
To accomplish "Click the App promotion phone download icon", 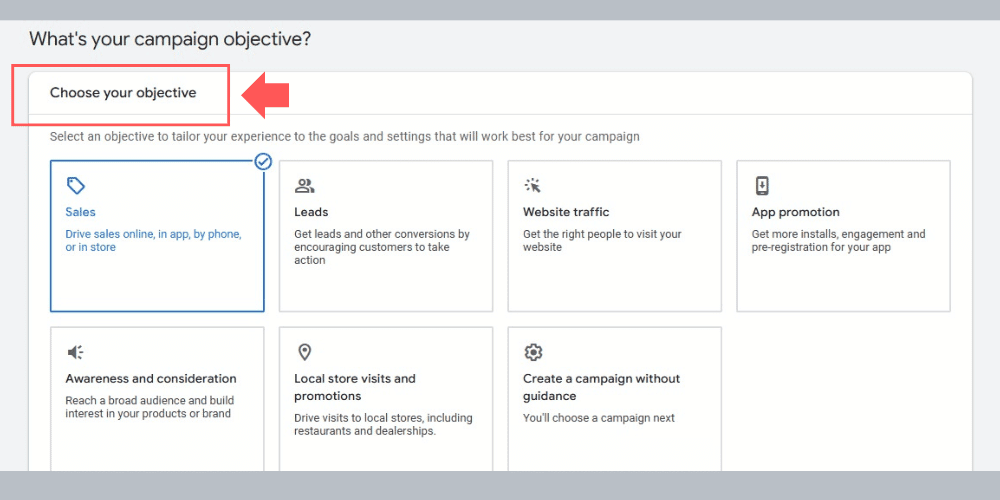I will [762, 186].
